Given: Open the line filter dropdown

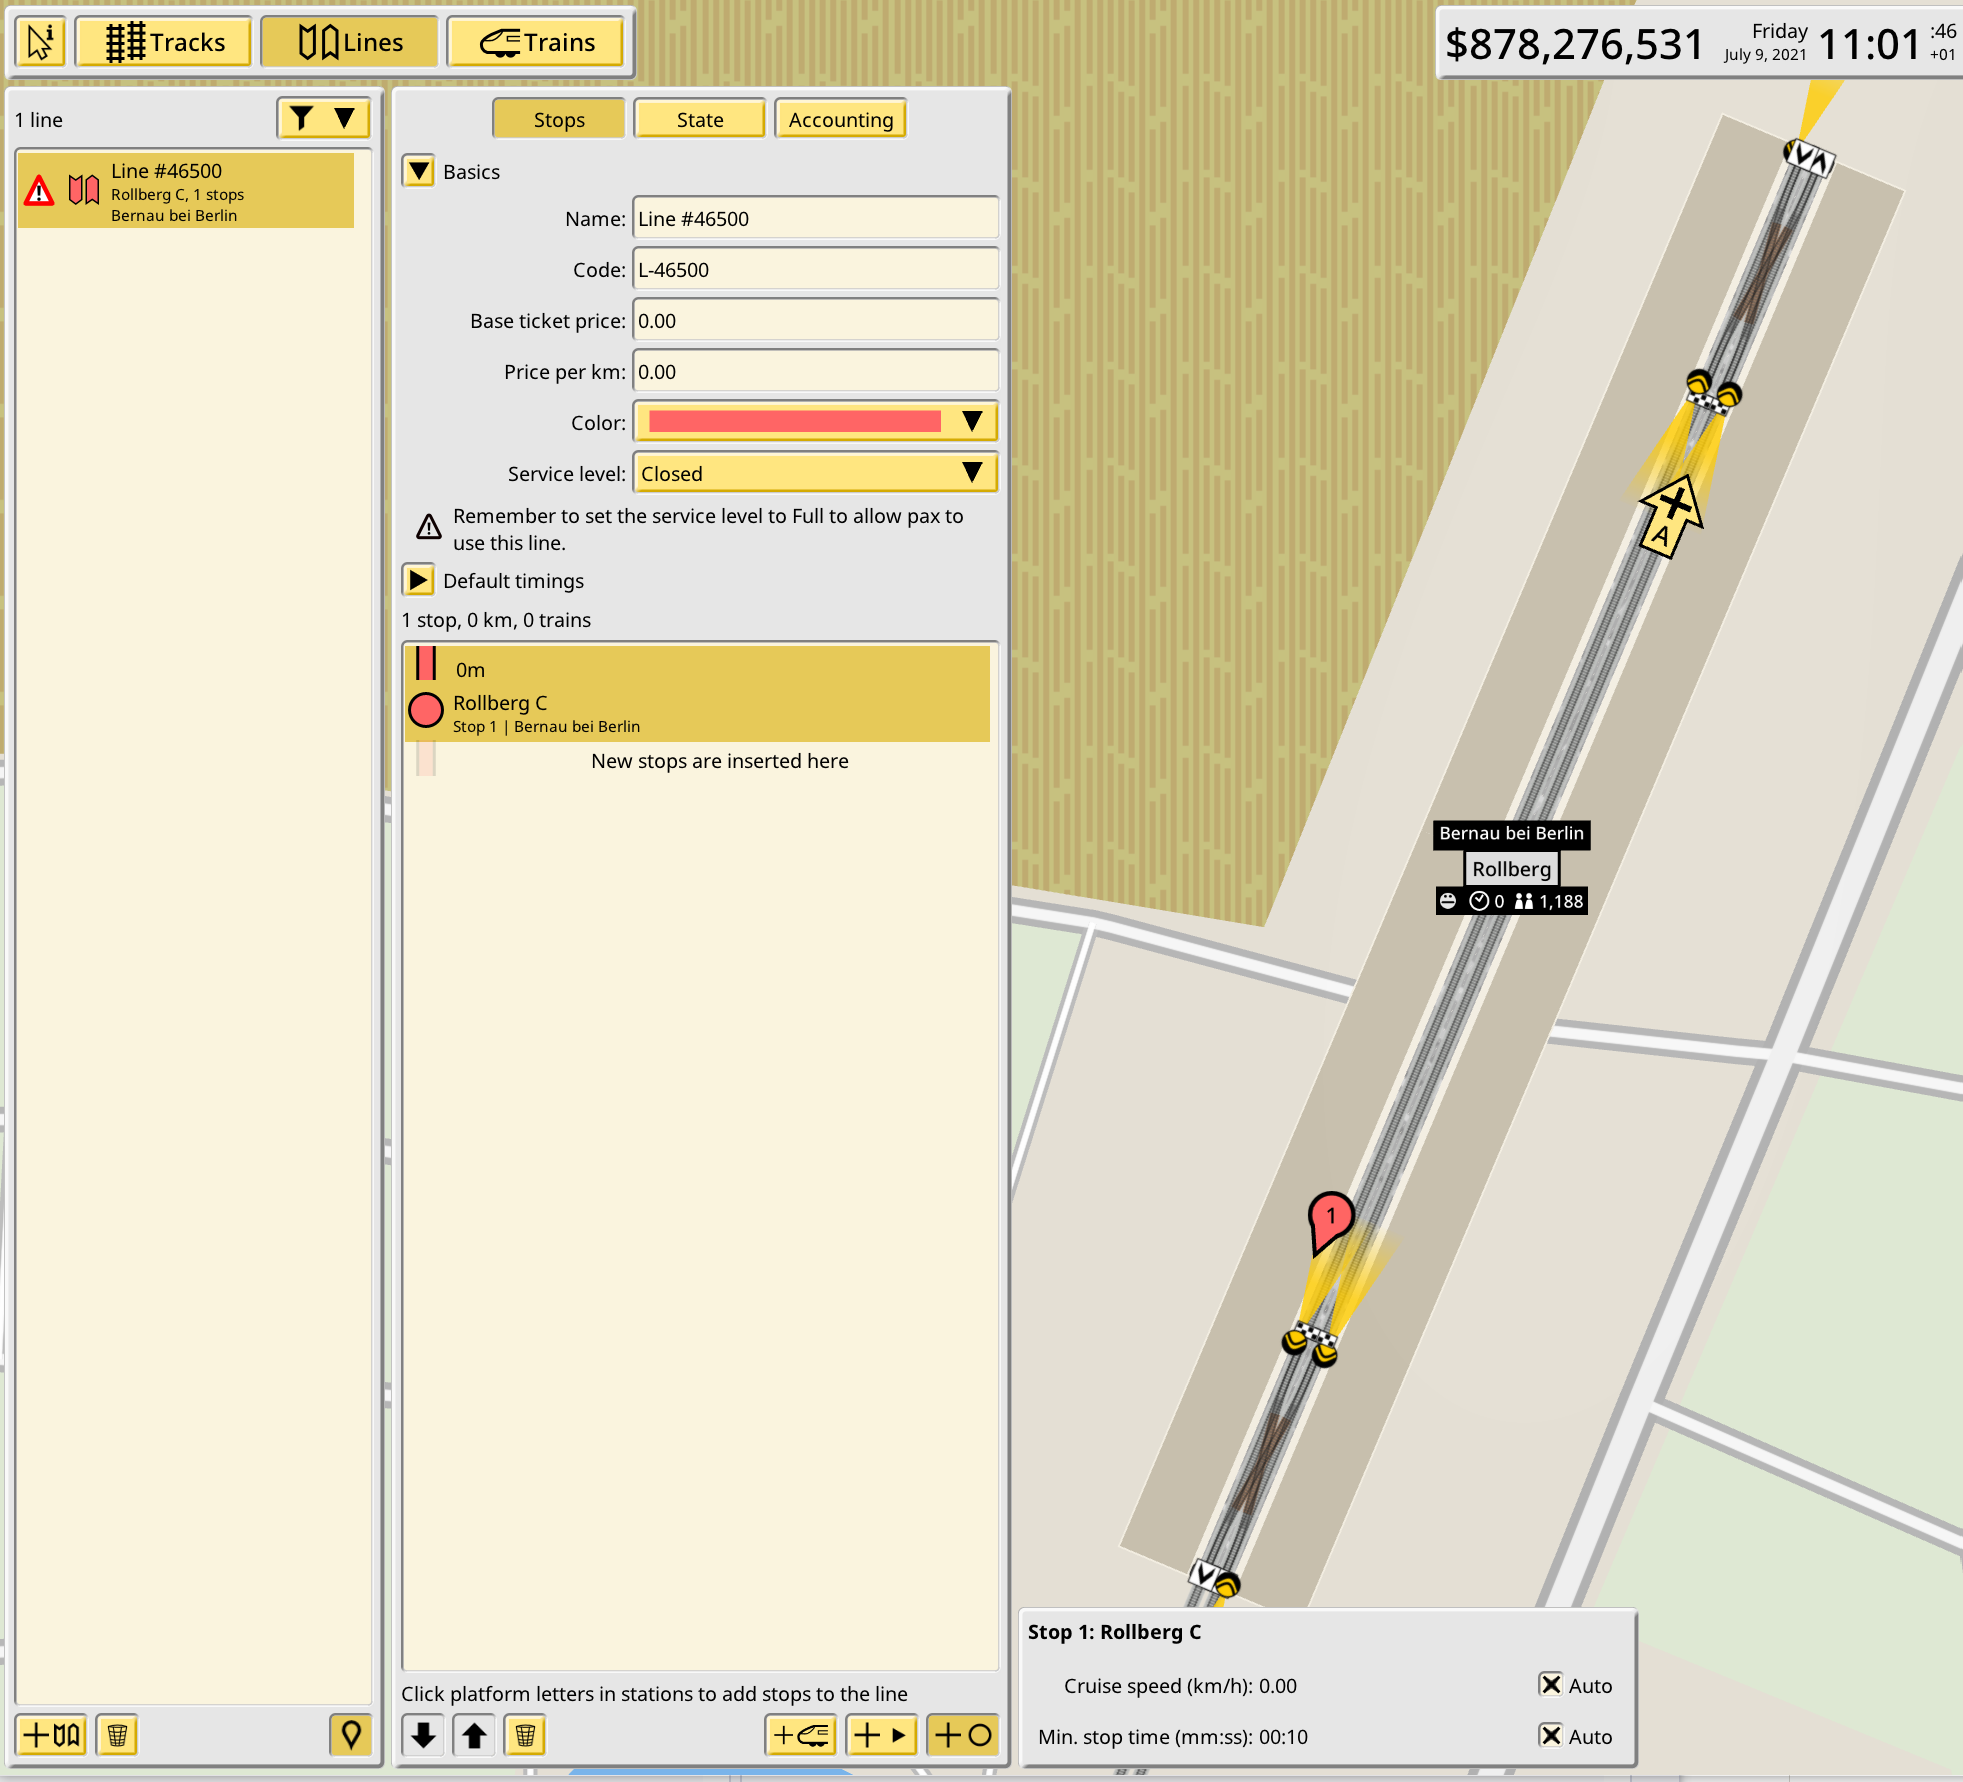Looking at the screenshot, I should point(323,119).
